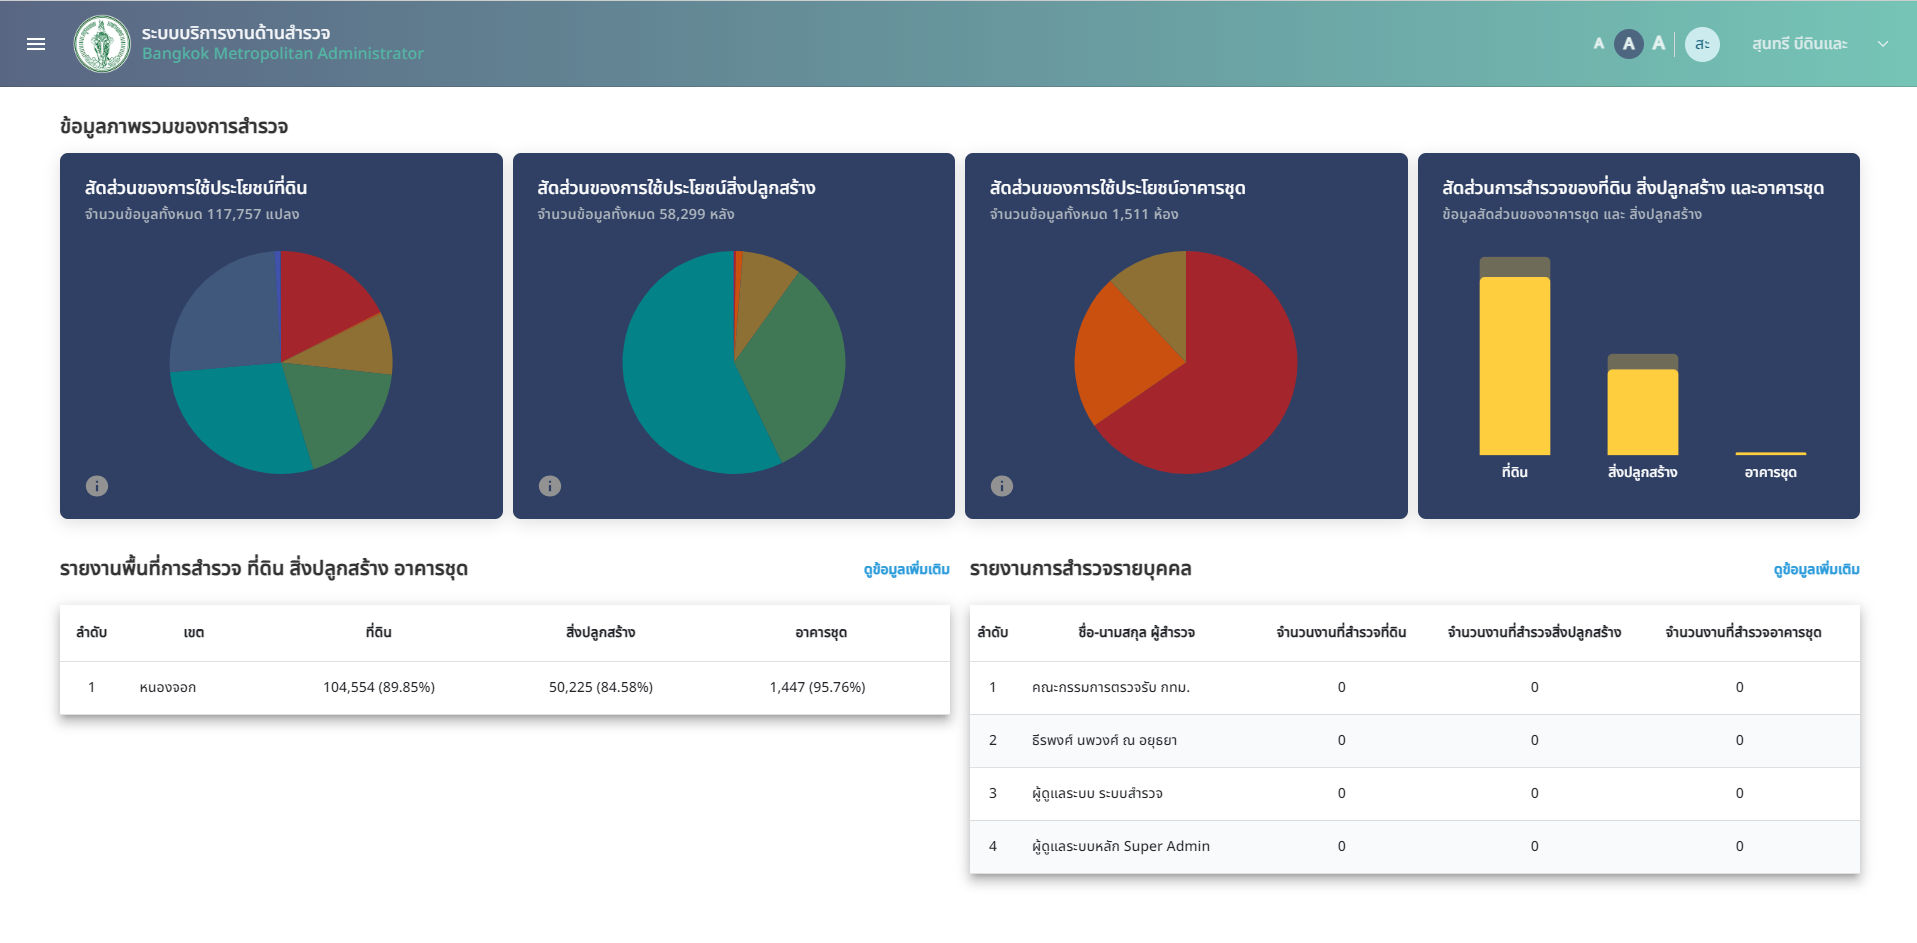Image resolution: width=1917 pixels, height=943 pixels.
Task: View more data for per-person survey report
Action: pos(1816,569)
